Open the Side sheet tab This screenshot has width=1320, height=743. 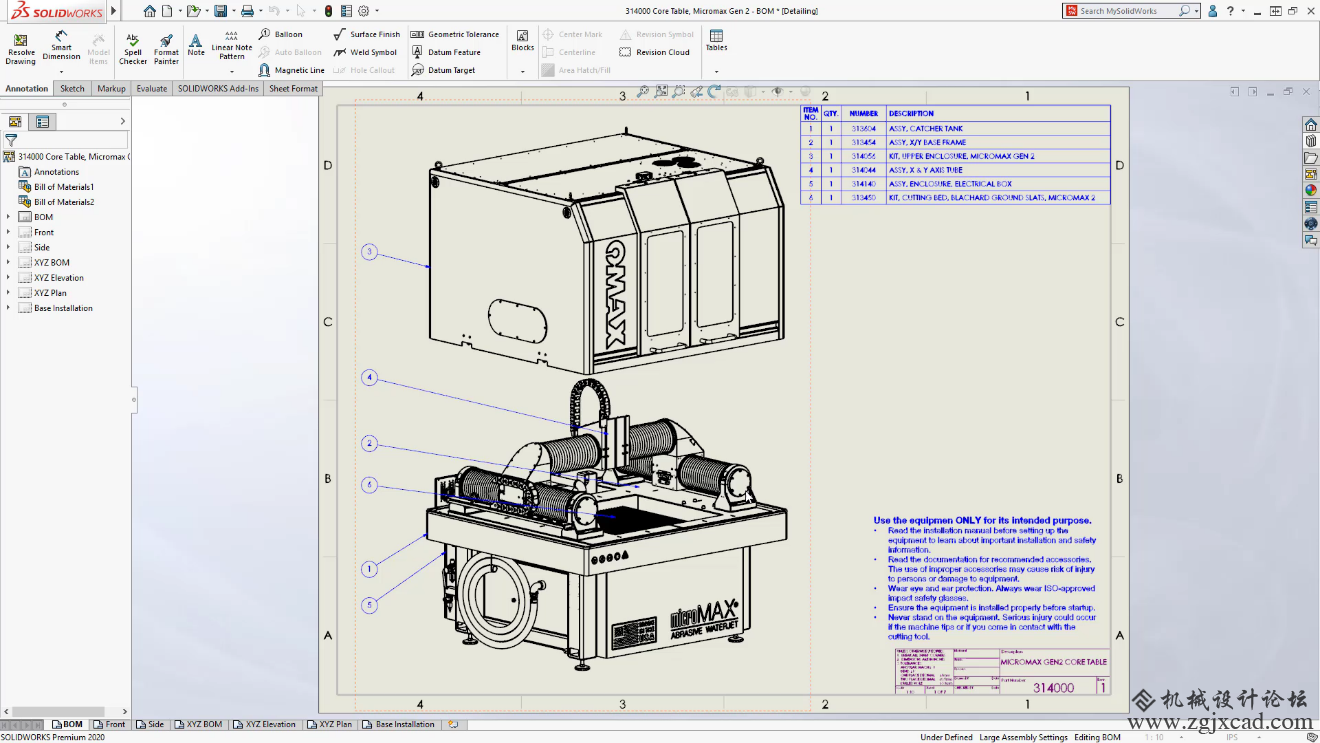[x=150, y=724]
